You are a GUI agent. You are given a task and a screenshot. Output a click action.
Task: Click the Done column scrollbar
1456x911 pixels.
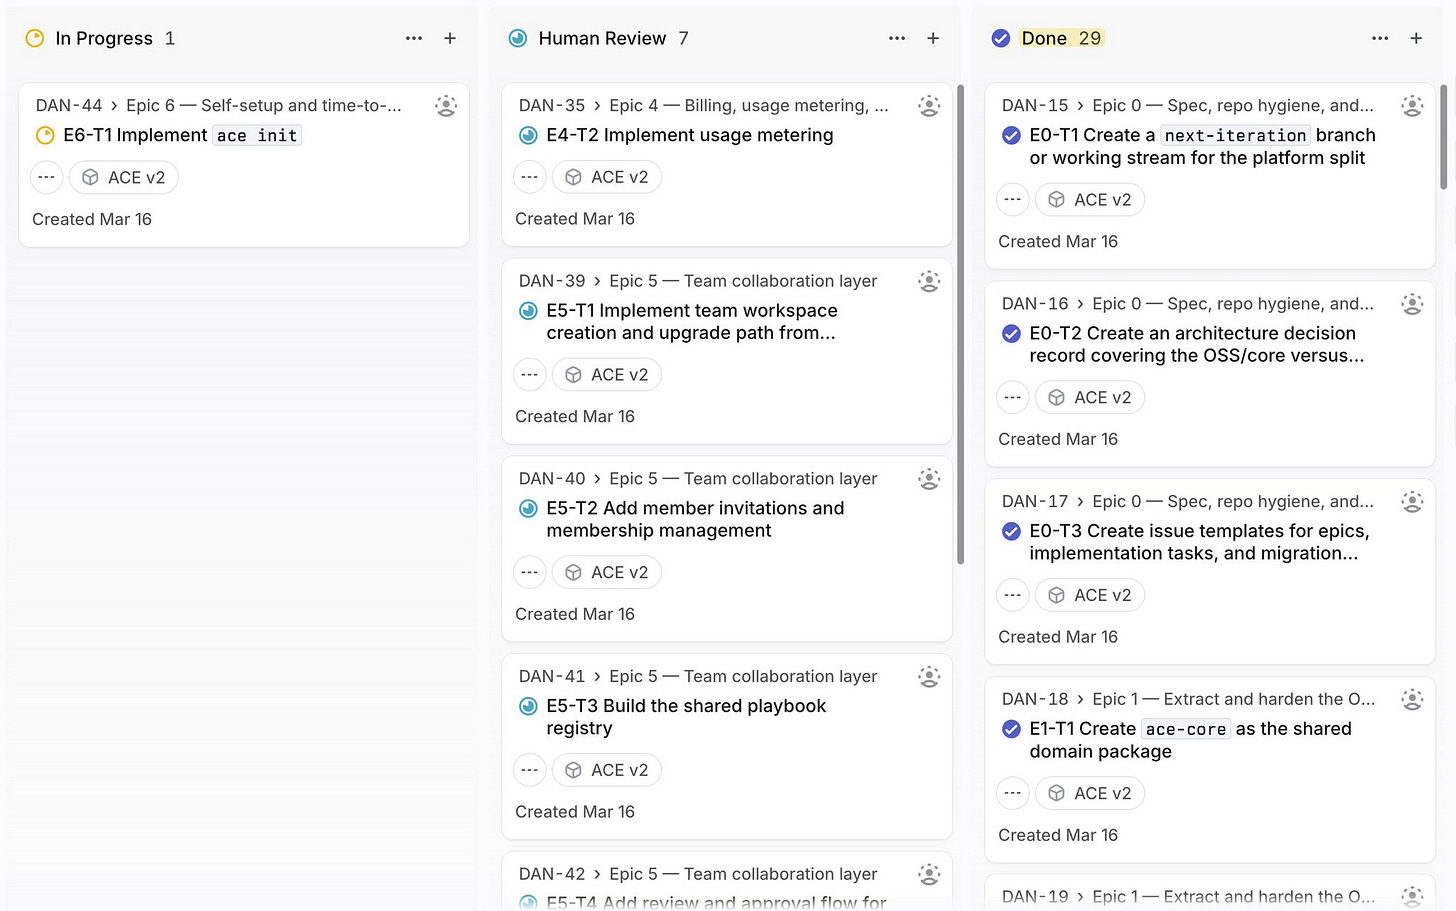coord(1443,137)
